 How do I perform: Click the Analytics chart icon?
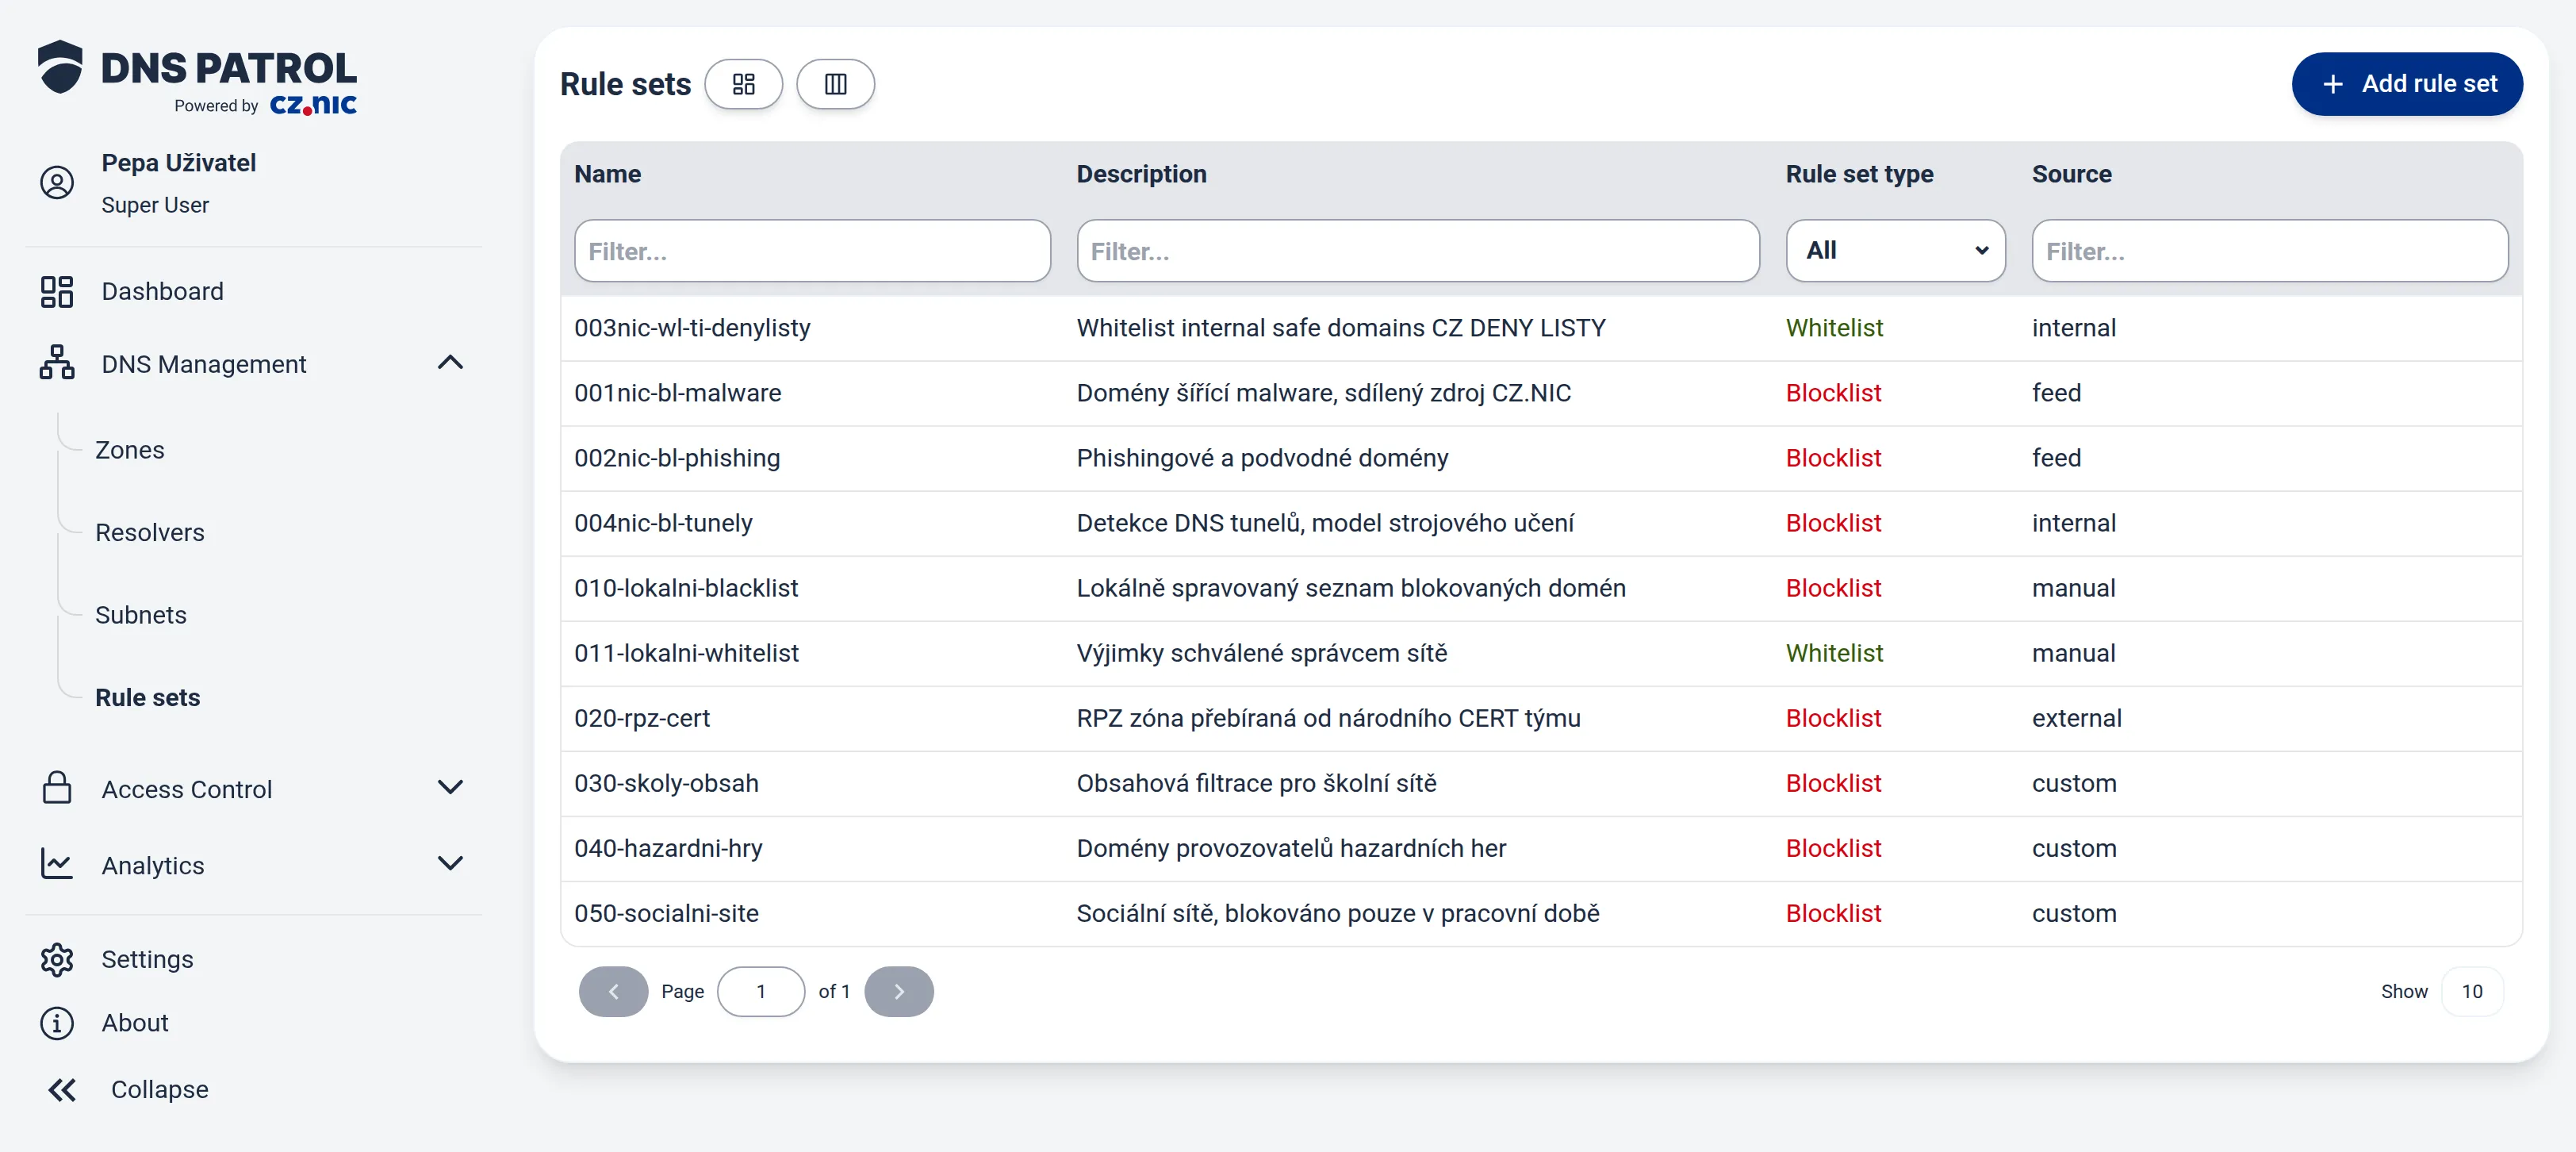[x=57, y=864]
